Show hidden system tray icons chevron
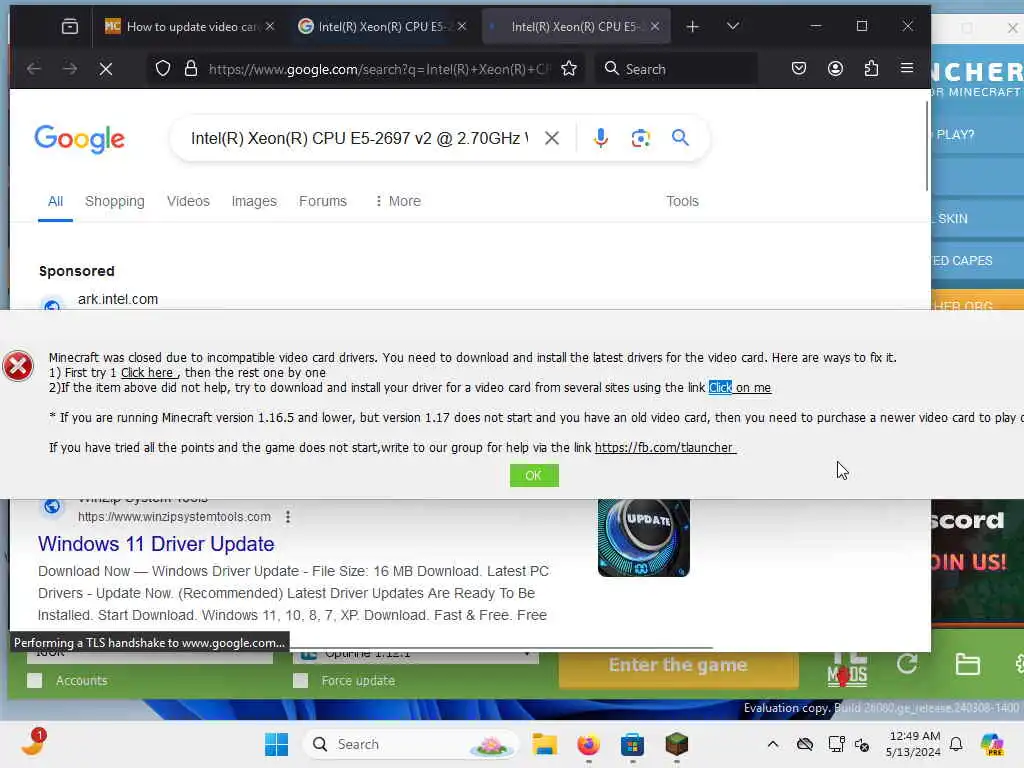This screenshot has width=1024, height=768. [x=773, y=744]
